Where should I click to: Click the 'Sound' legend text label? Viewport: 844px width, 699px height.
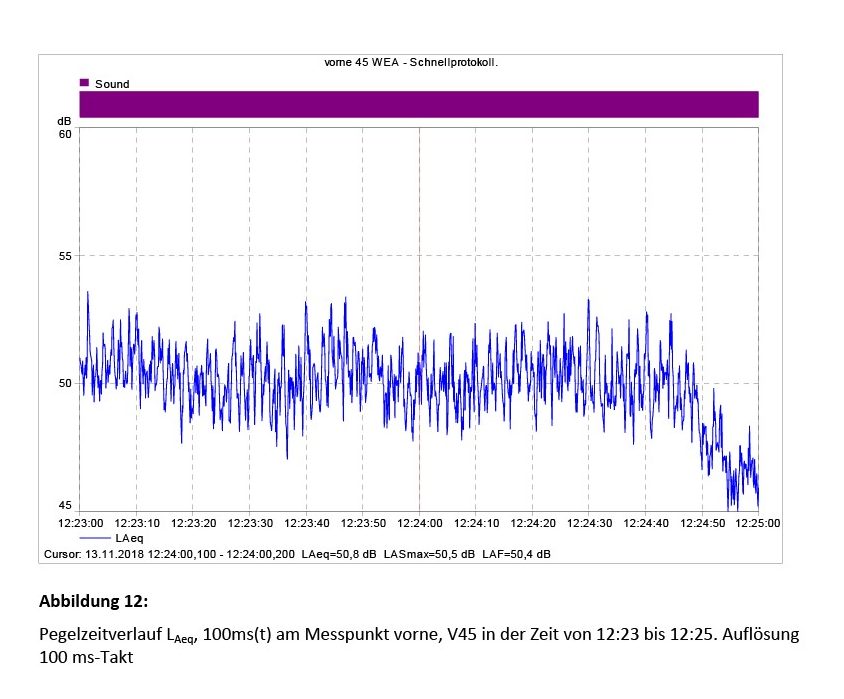tap(112, 84)
